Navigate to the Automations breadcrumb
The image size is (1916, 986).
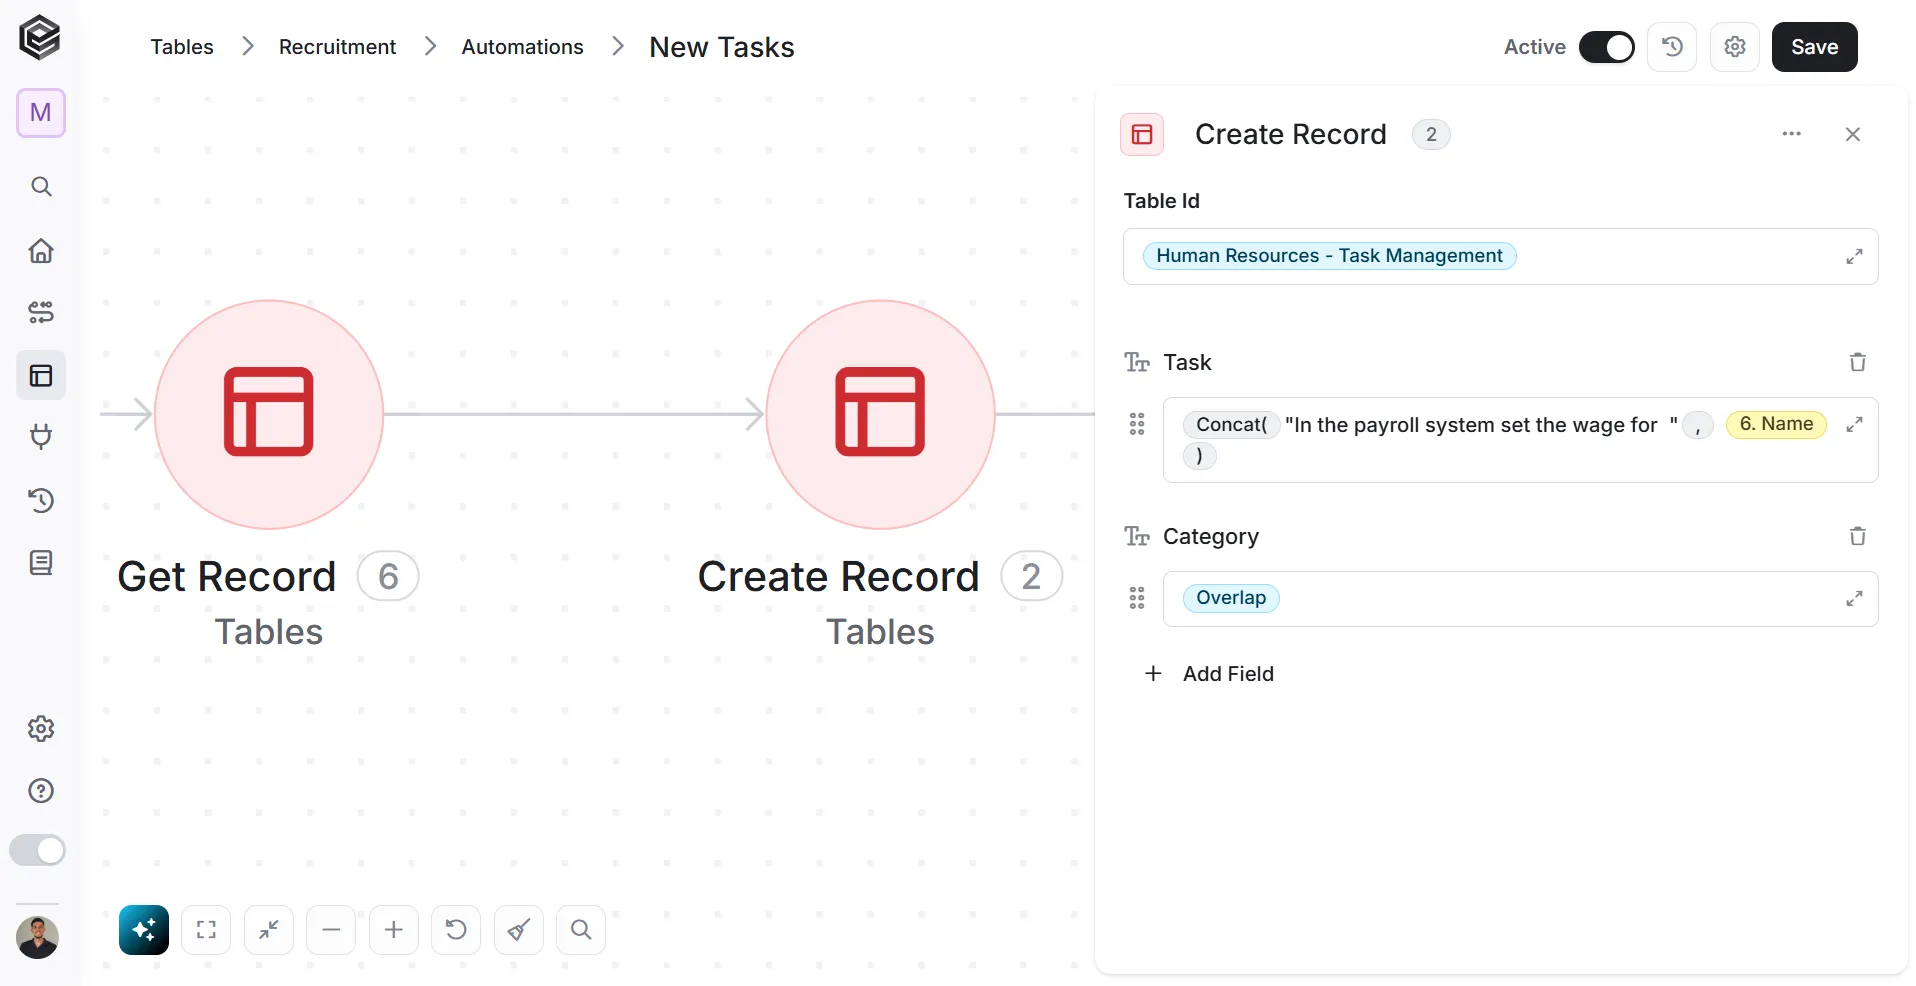point(522,47)
